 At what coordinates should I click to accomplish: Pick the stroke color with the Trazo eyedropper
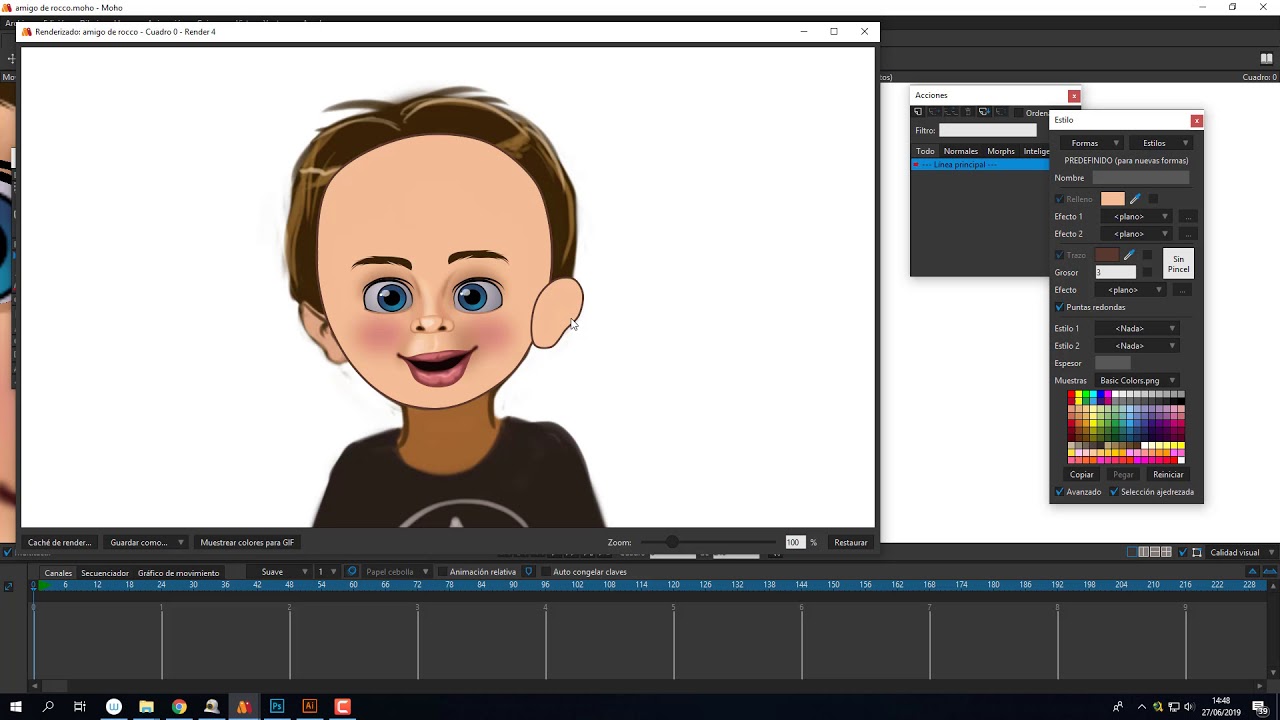click(x=1129, y=255)
